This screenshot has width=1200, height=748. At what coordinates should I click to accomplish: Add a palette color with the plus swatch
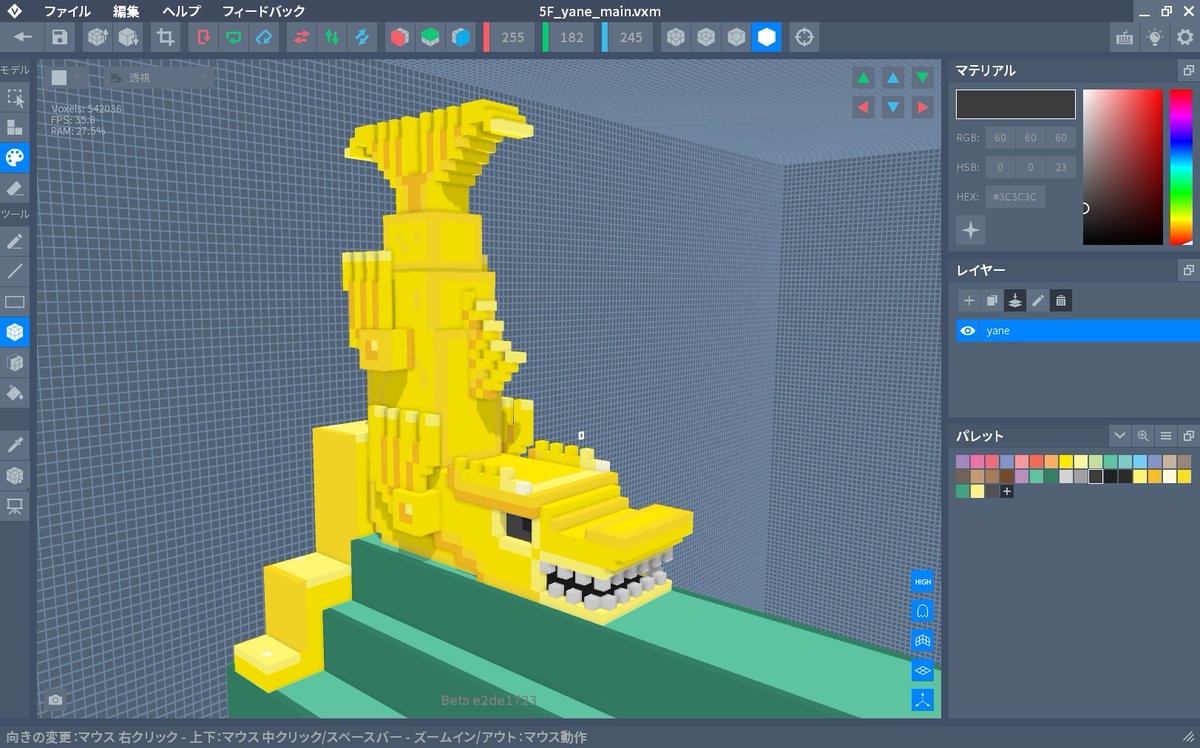(x=1007, y=491)
